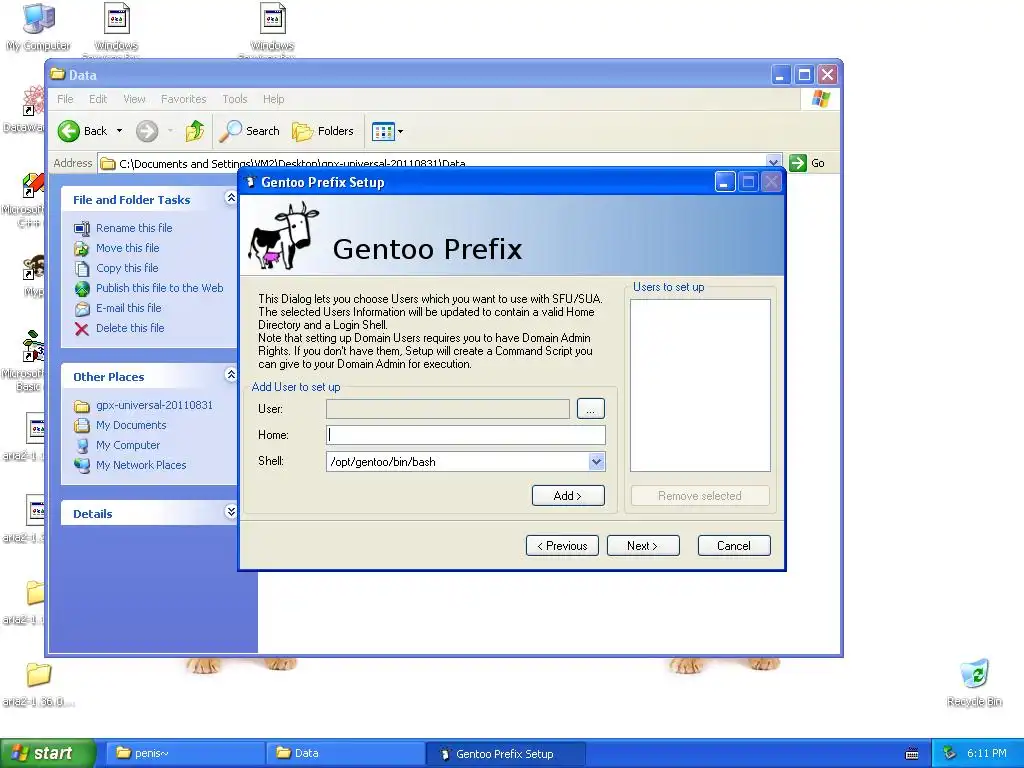Screen dimensions: 1024x768
Task: Click the Rename this file icon
Action: 82,229
